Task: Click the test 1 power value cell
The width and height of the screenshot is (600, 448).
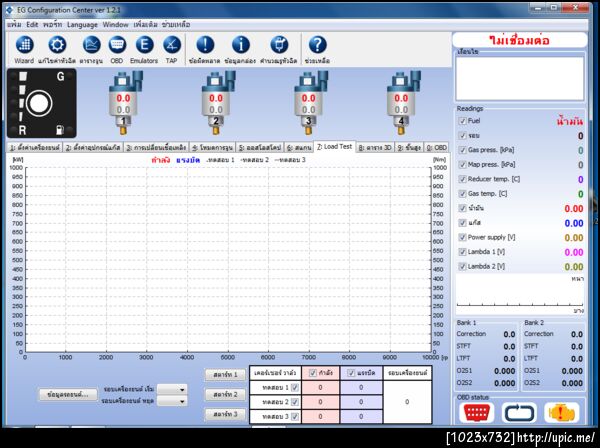Action: 320,388
